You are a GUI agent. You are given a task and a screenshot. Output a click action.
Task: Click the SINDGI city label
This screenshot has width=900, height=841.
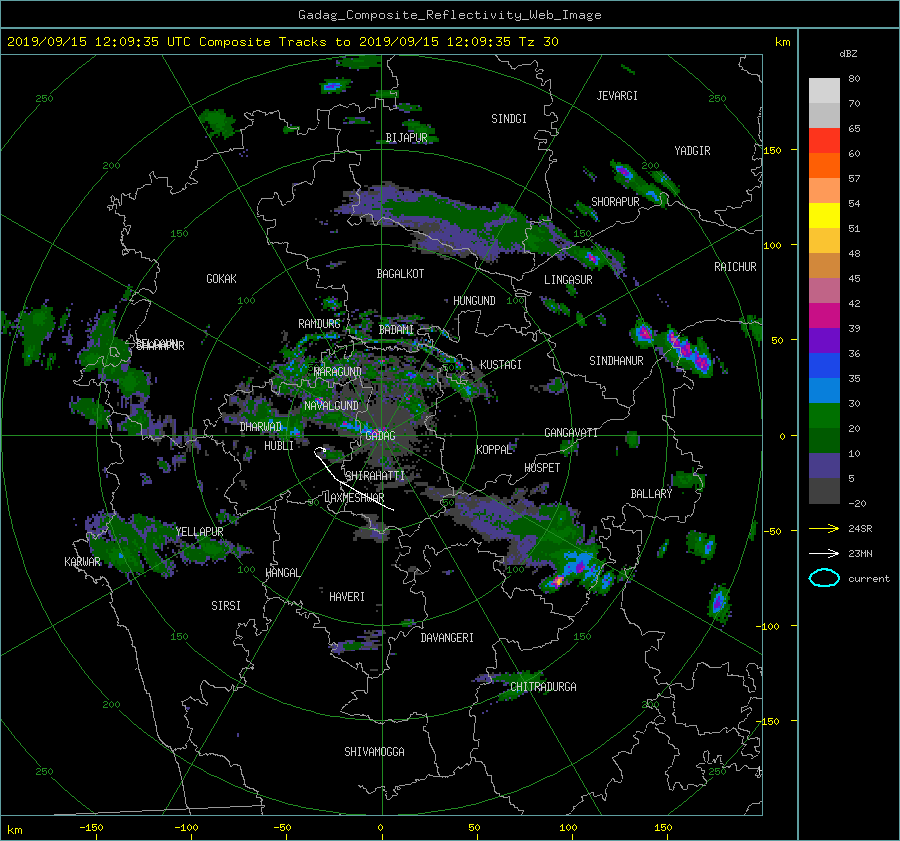click(509, 119)
